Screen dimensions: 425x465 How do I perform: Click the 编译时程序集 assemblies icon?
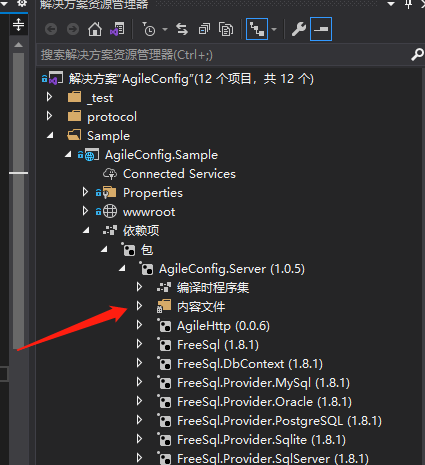pos(164,288)
